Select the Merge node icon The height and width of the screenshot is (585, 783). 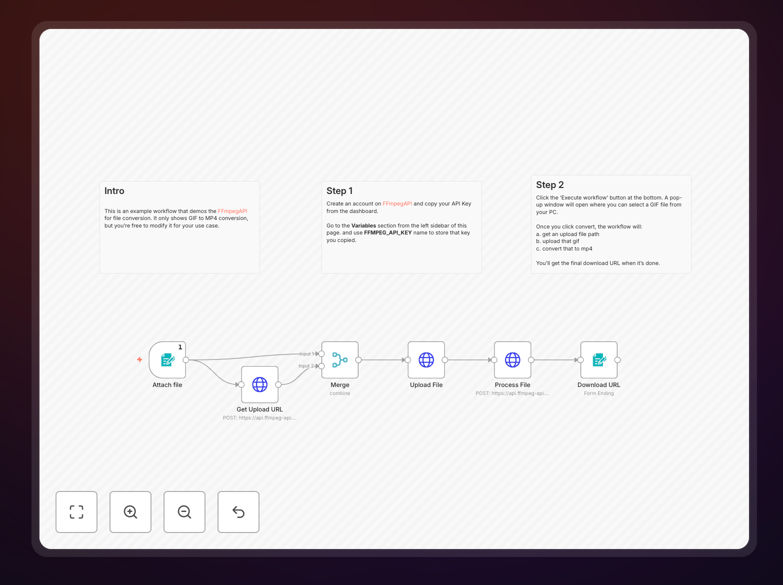click(x=340, y=360)
